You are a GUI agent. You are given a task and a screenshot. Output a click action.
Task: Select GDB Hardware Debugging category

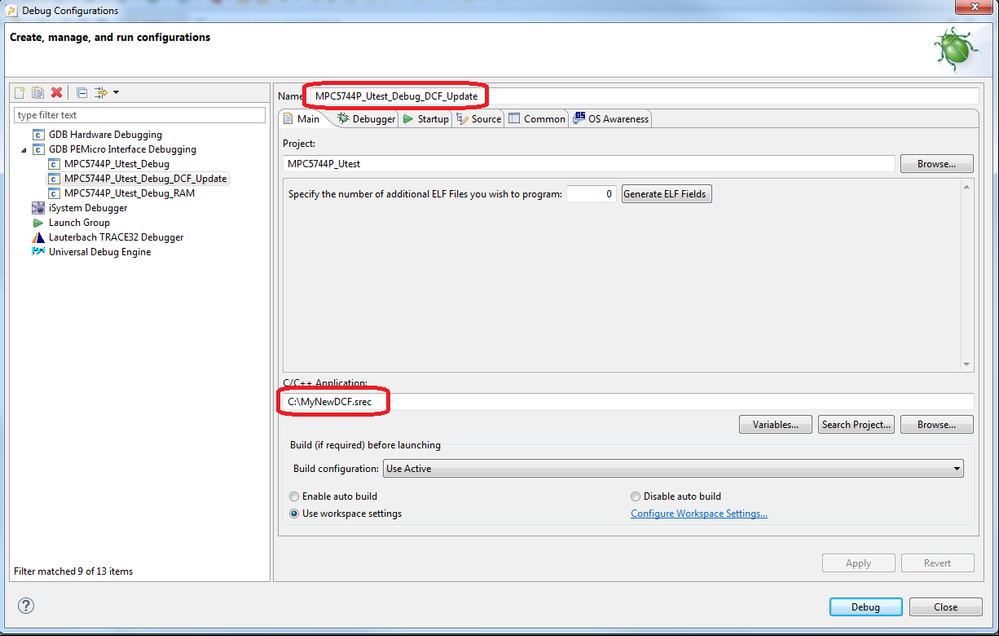point(105,134)
